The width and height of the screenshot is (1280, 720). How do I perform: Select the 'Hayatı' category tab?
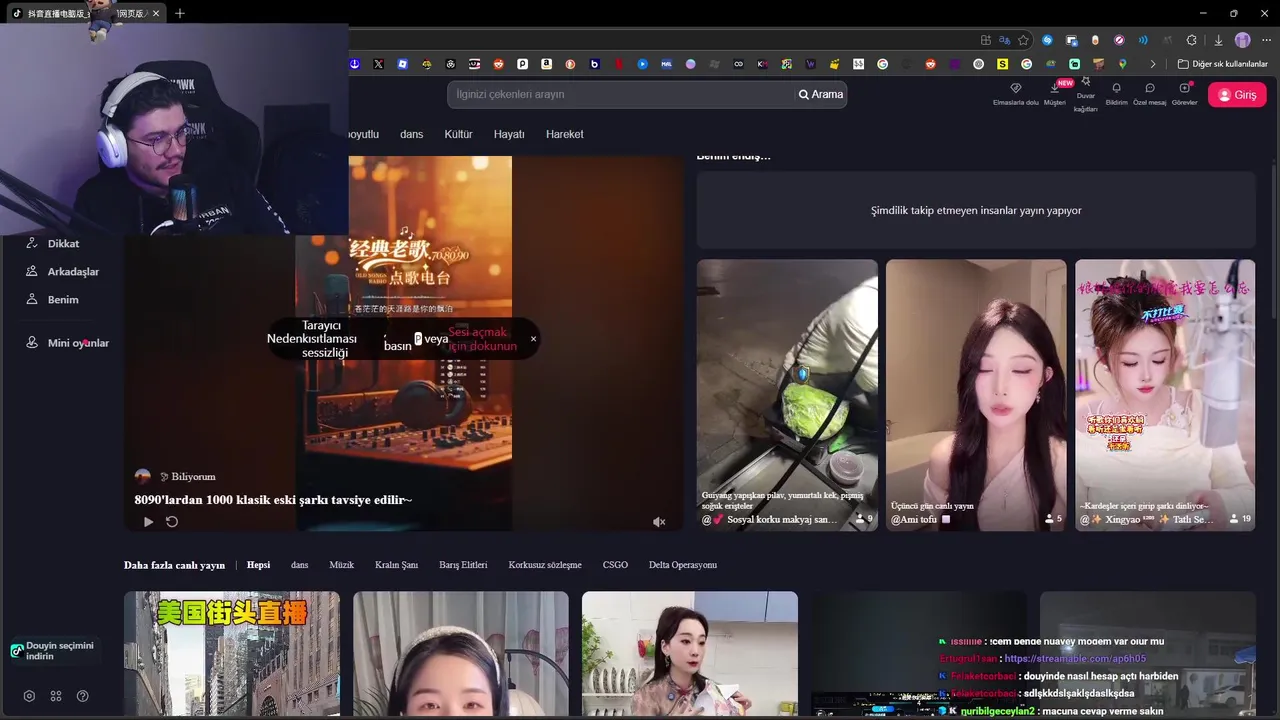point(509,134)
